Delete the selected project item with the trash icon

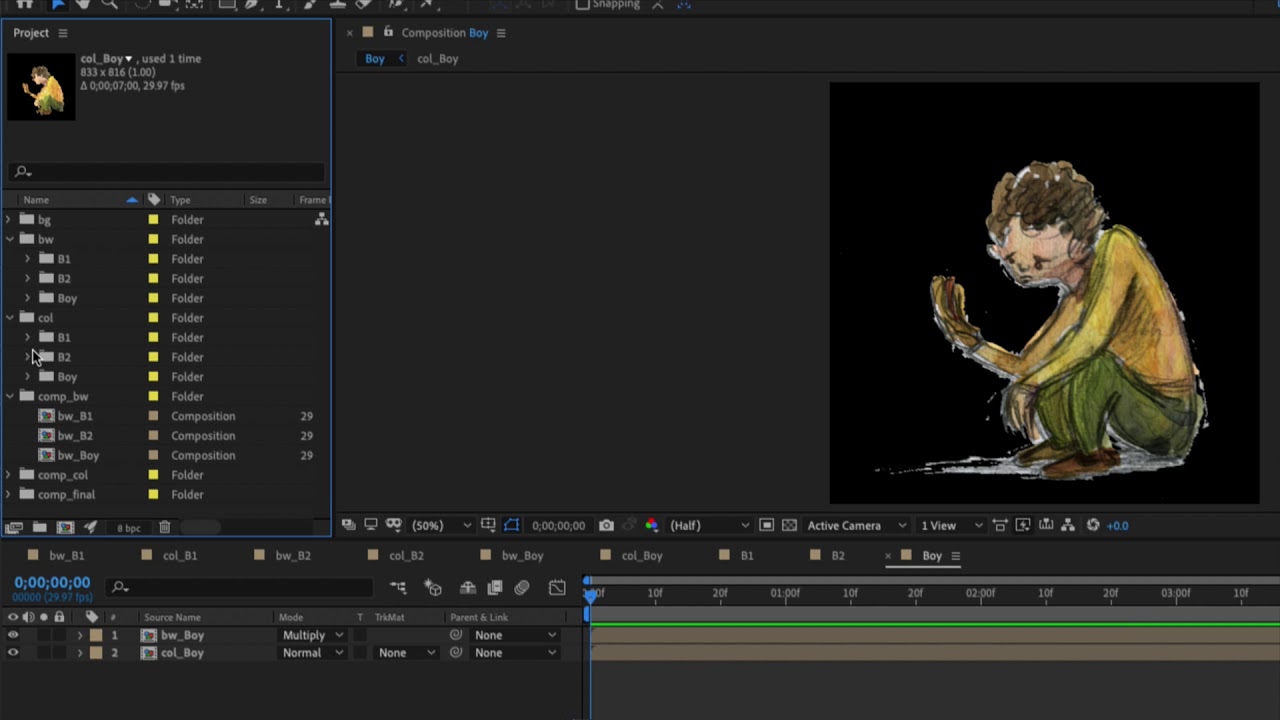pos(165,527)
